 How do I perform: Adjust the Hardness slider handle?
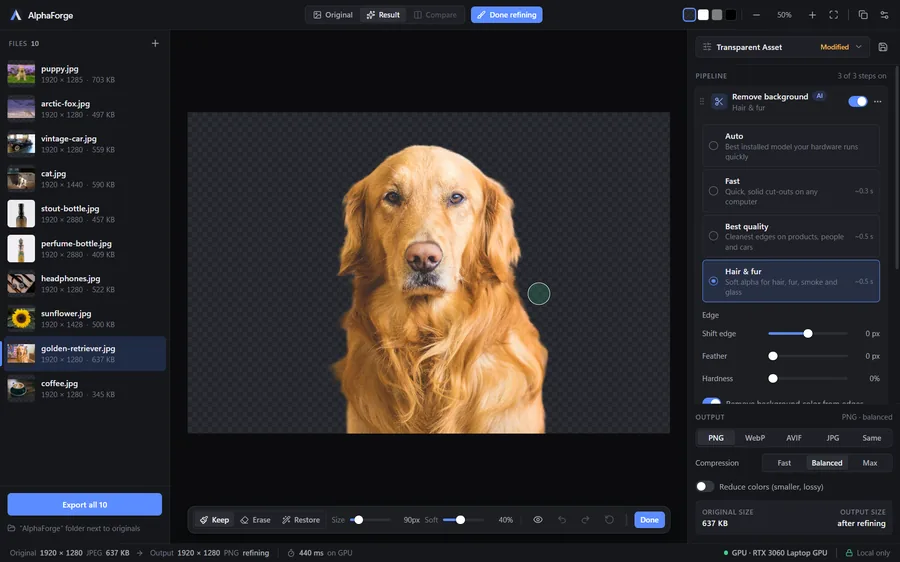coord(773,379)
